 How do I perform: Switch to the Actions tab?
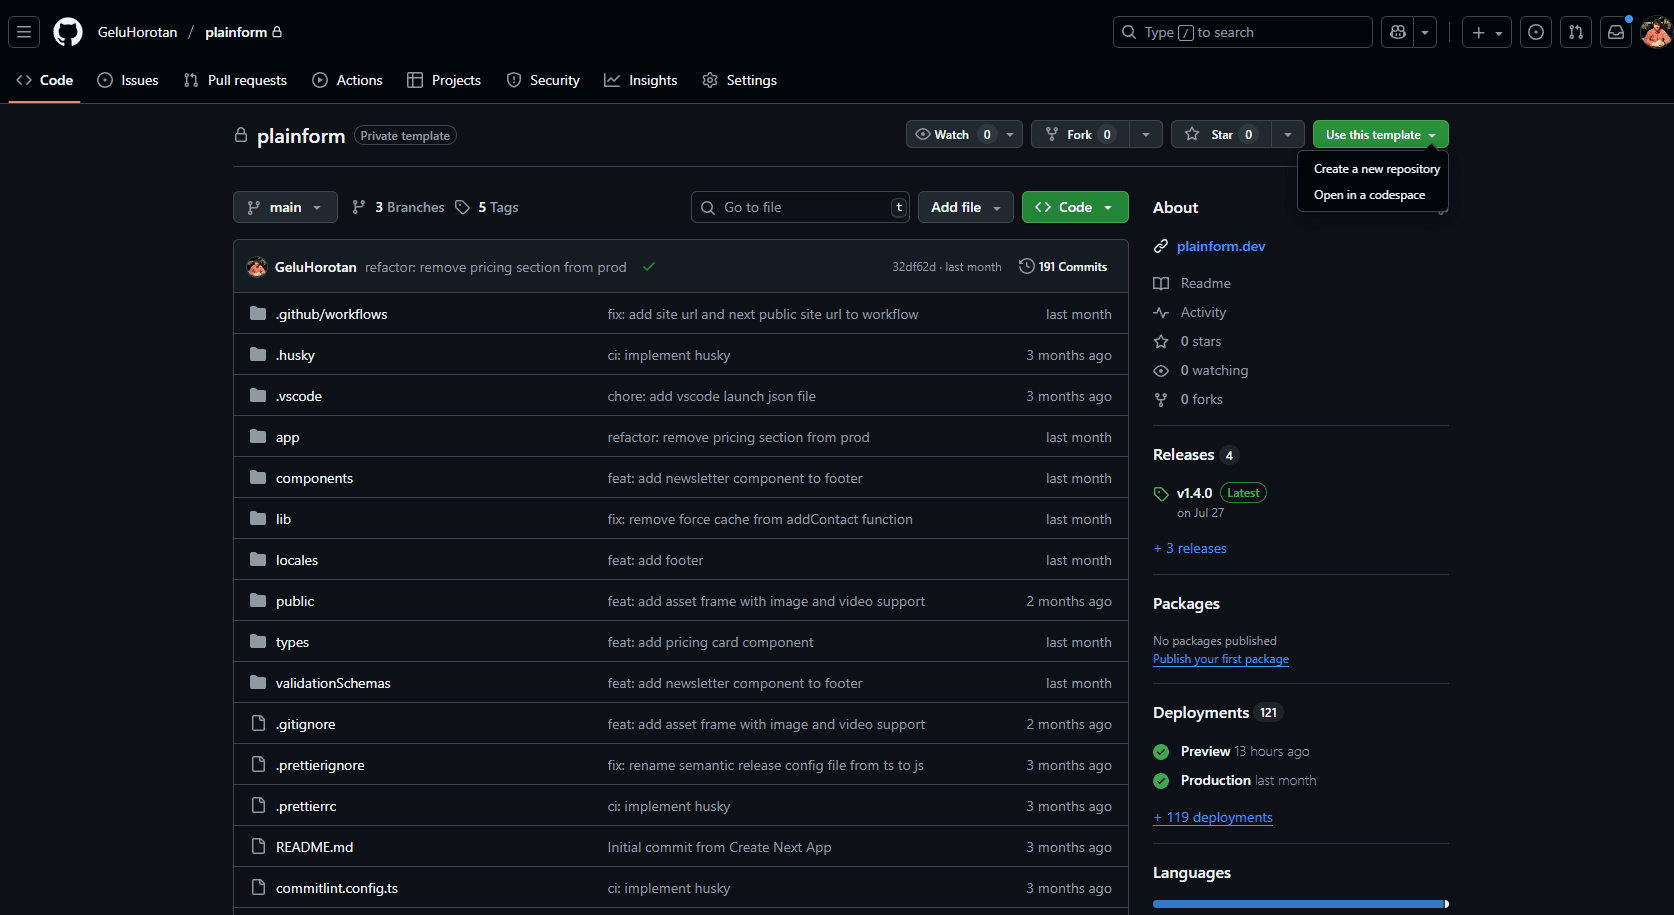[348, 80]
